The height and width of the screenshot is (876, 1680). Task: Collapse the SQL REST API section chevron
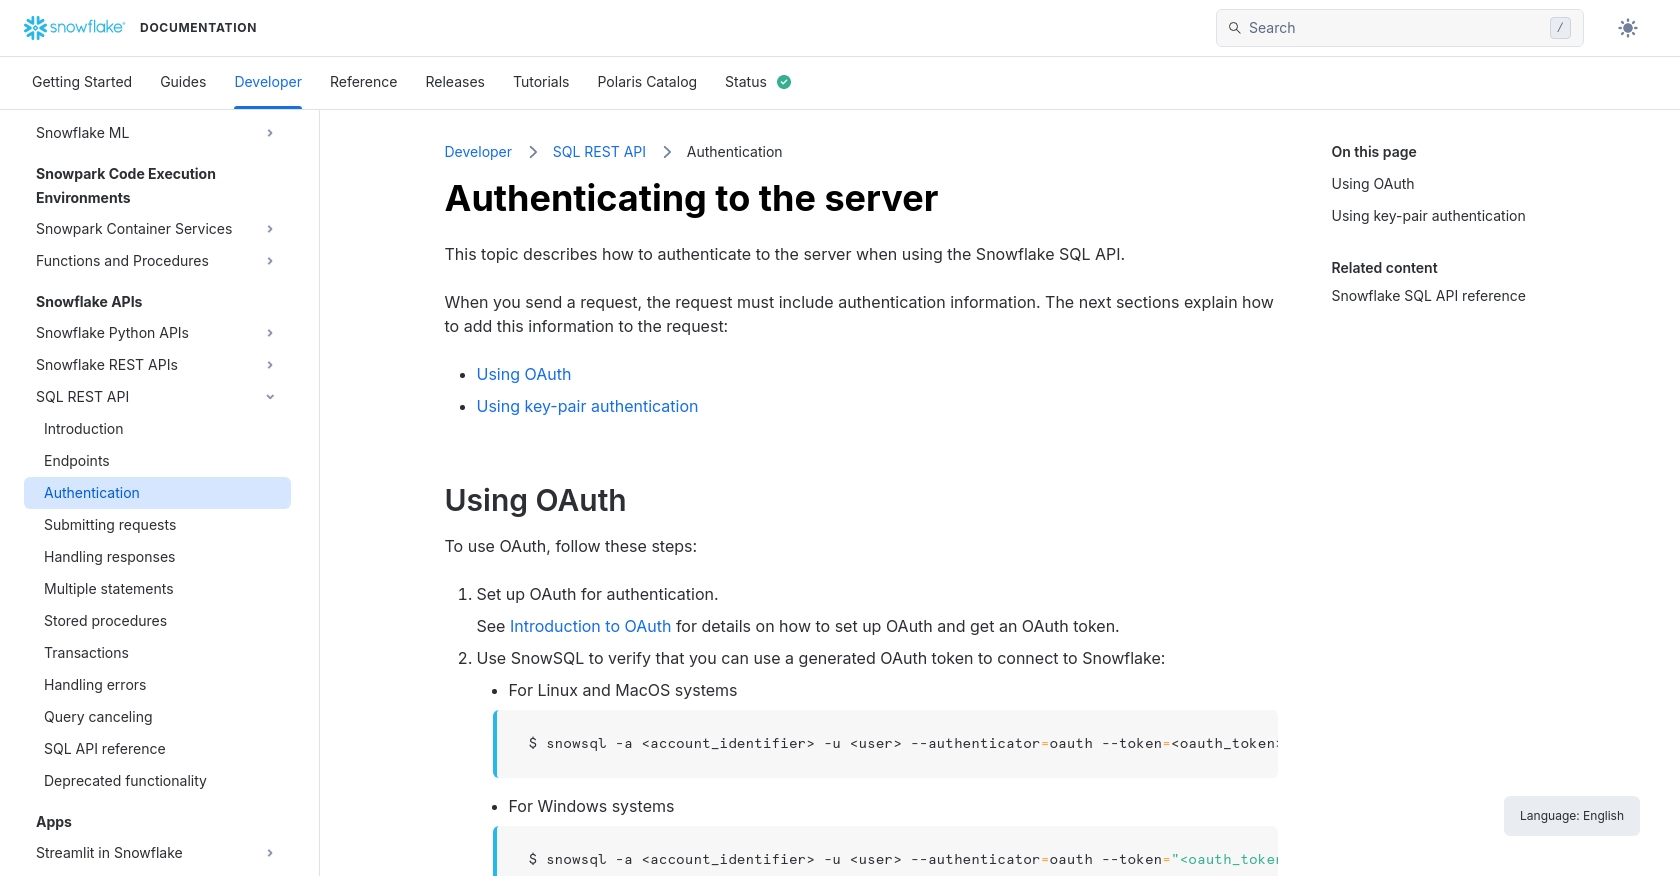[270, 397]
